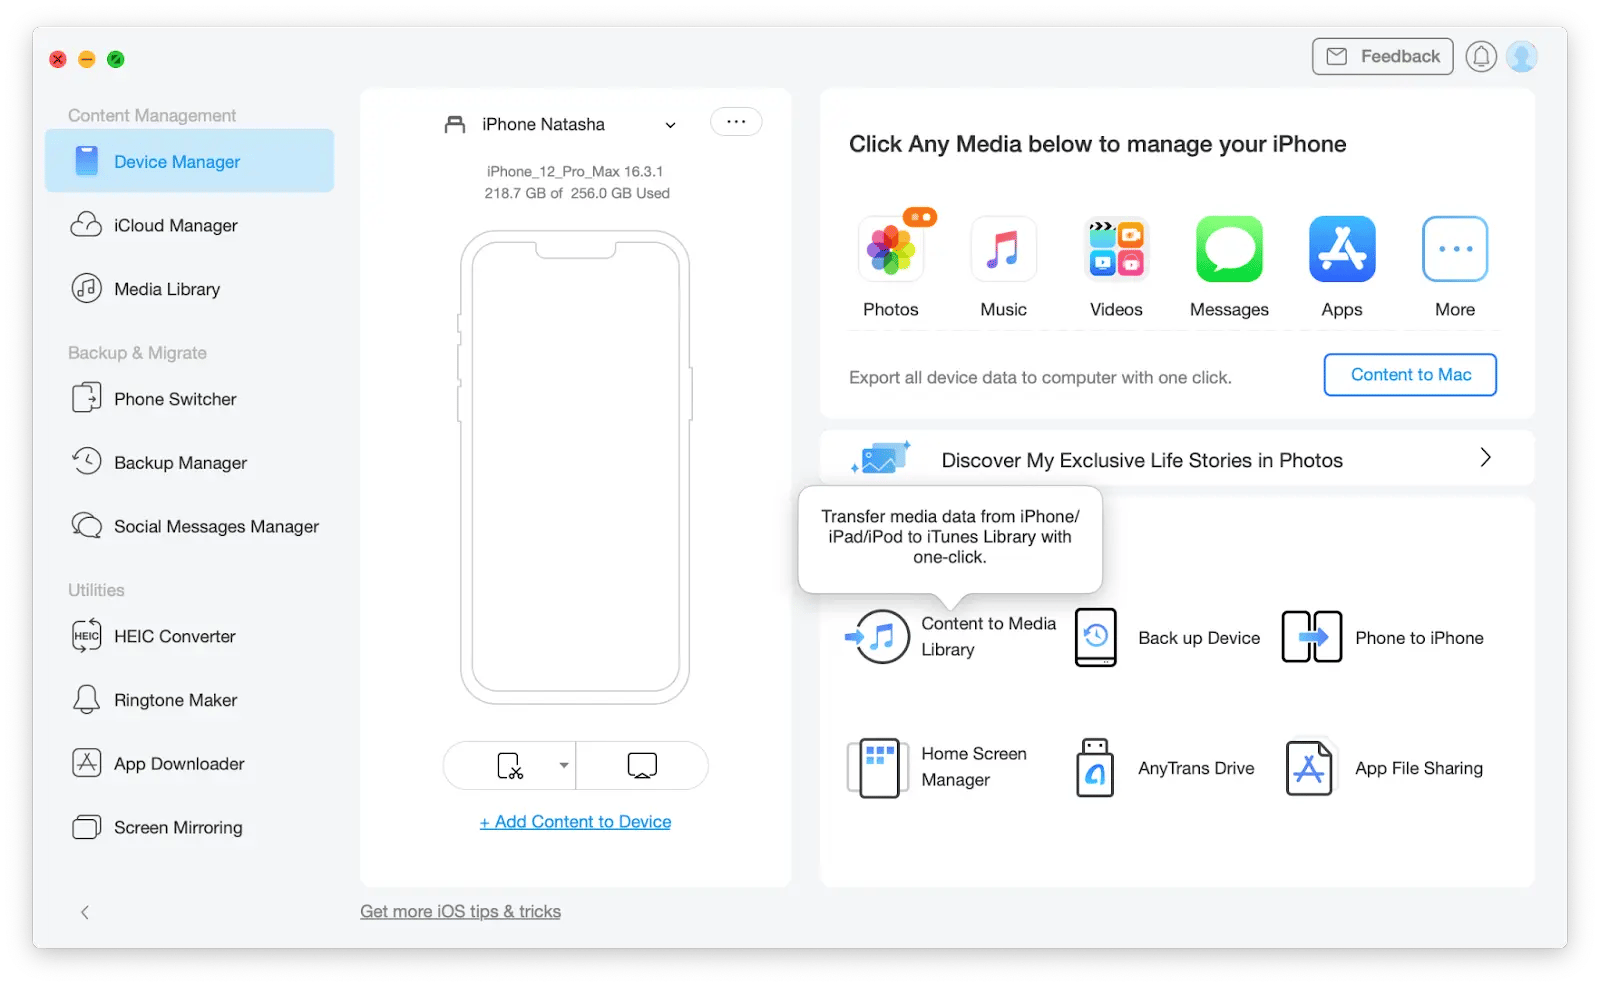Image resolution: width=1600 pixels, height=987 pixels.
Task: Click the Content to Mac button
Action: click(x=1410, y=375)
